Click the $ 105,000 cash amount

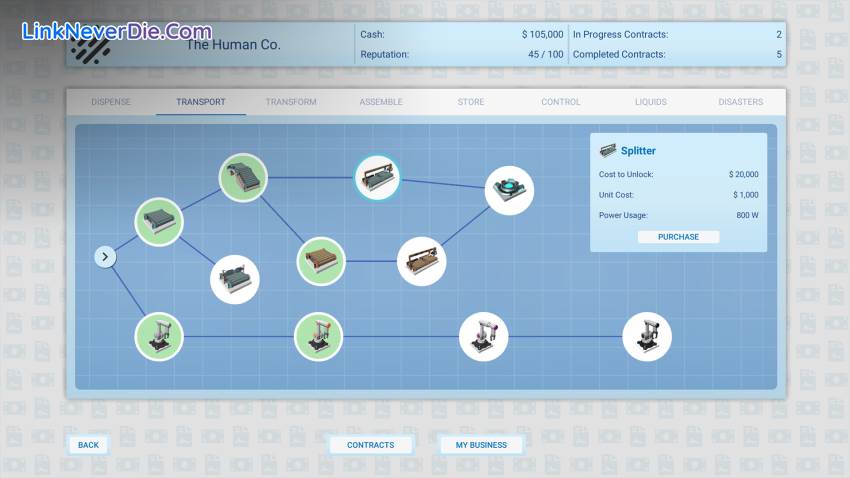click(543, 34)
